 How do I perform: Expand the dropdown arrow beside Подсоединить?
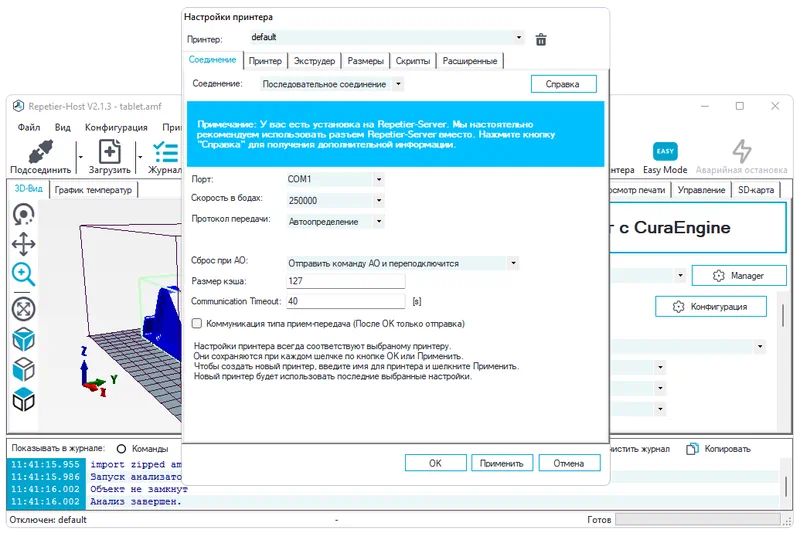tap(80, 157)
